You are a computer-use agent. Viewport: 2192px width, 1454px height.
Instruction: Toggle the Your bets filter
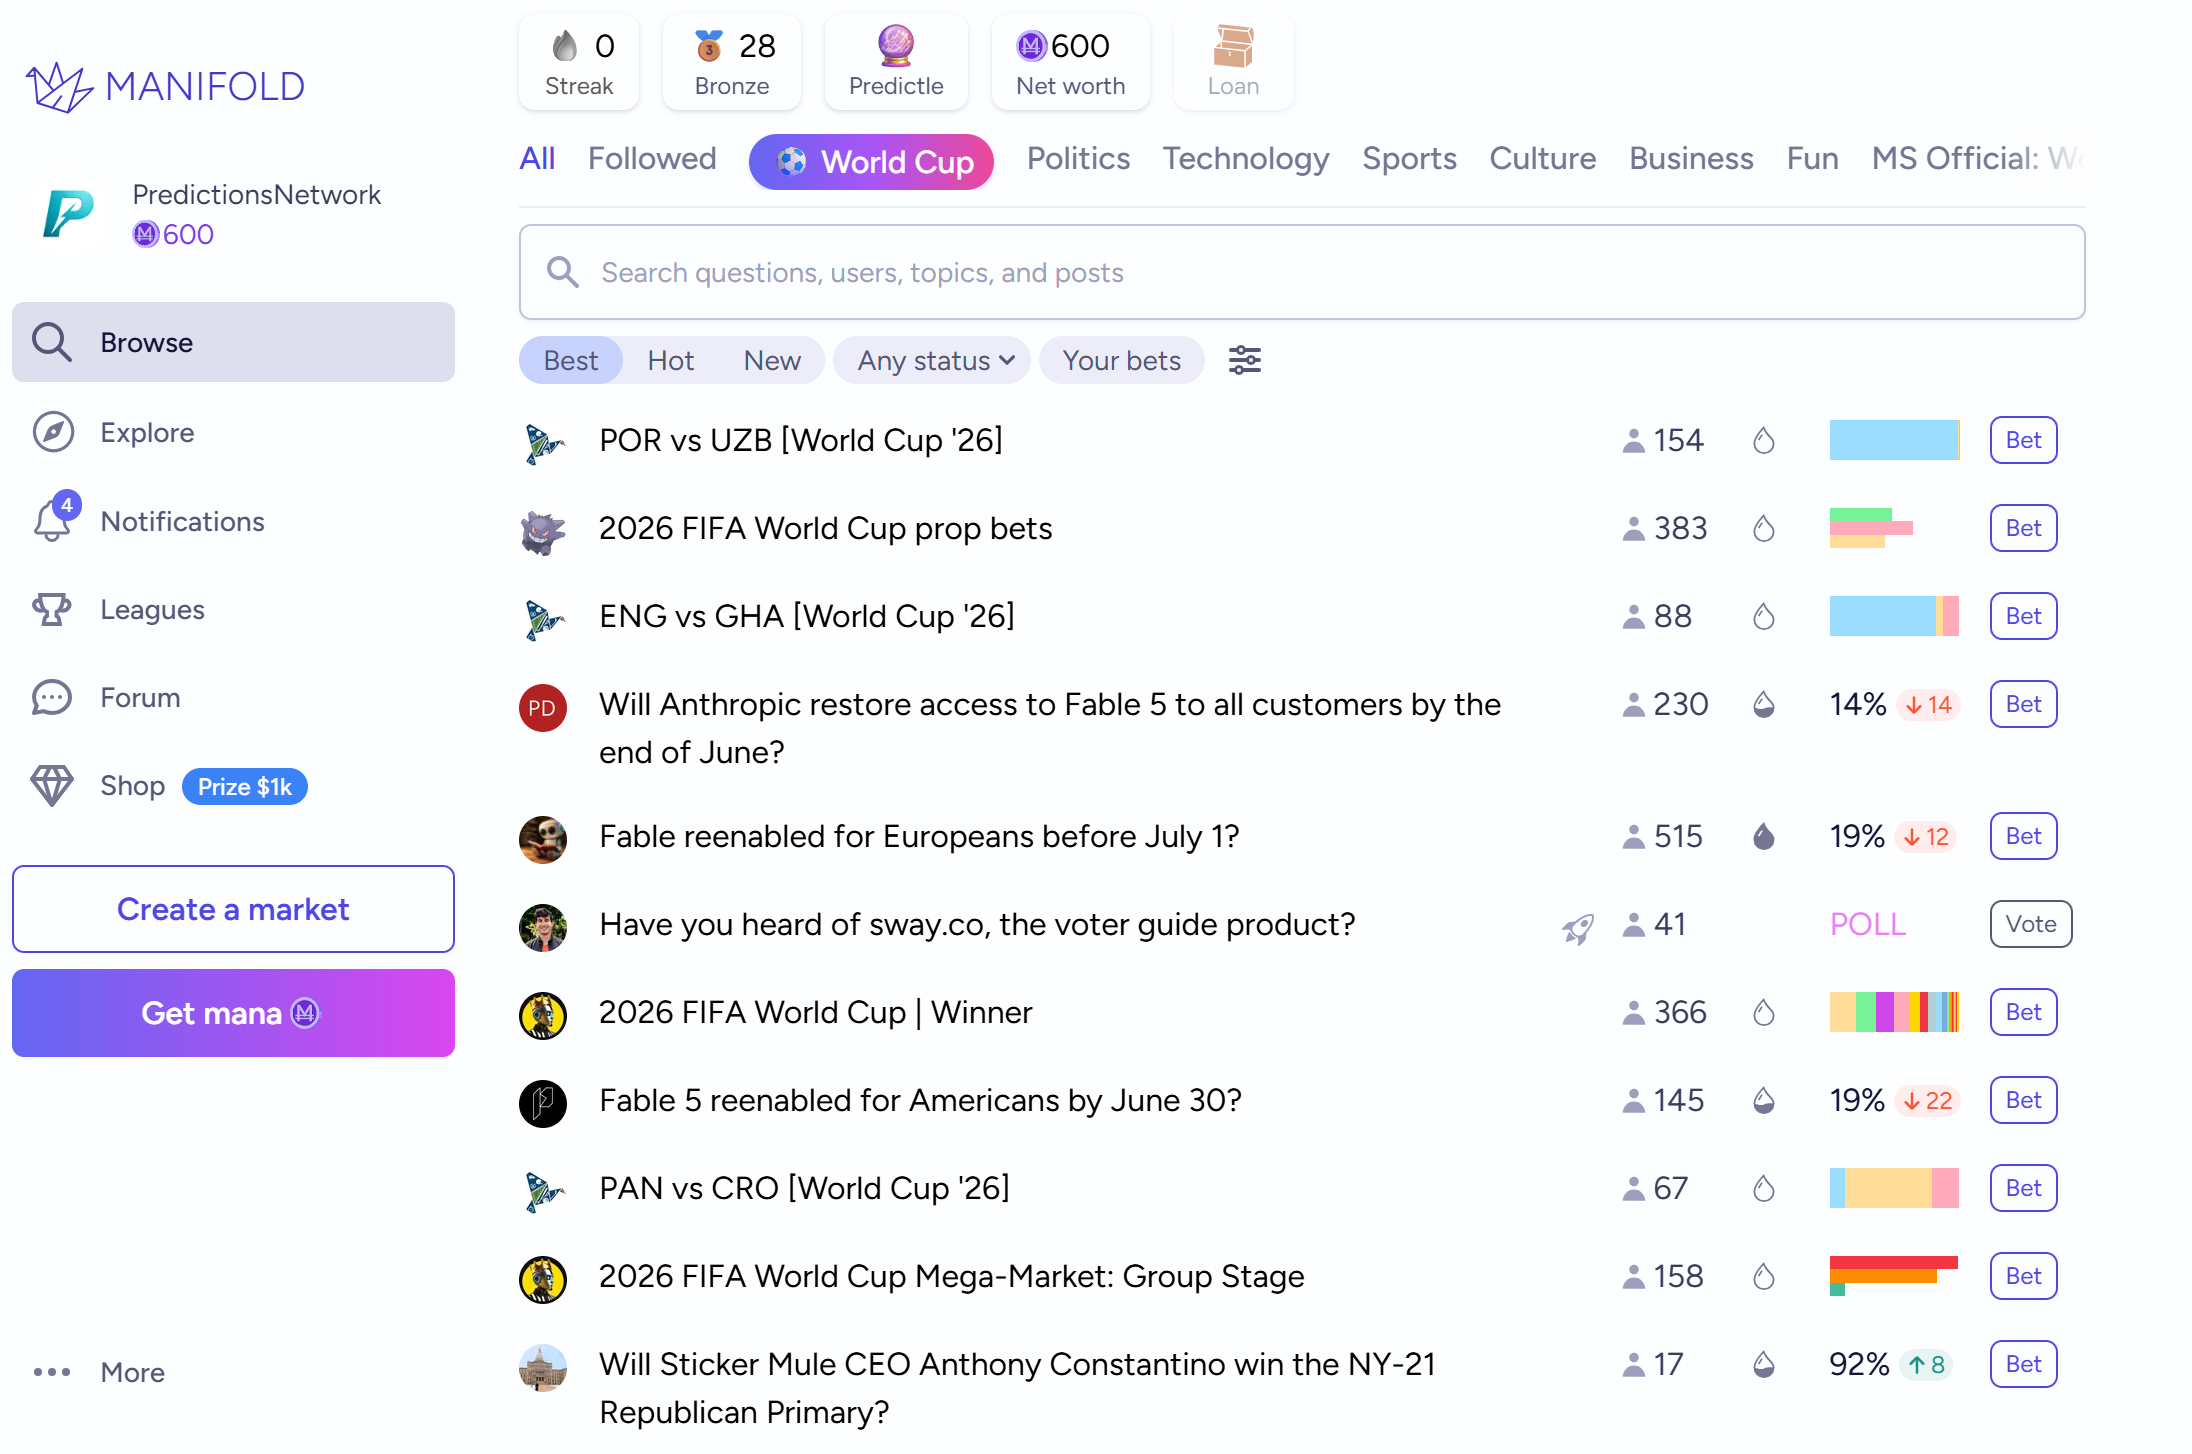[1122, 360]
